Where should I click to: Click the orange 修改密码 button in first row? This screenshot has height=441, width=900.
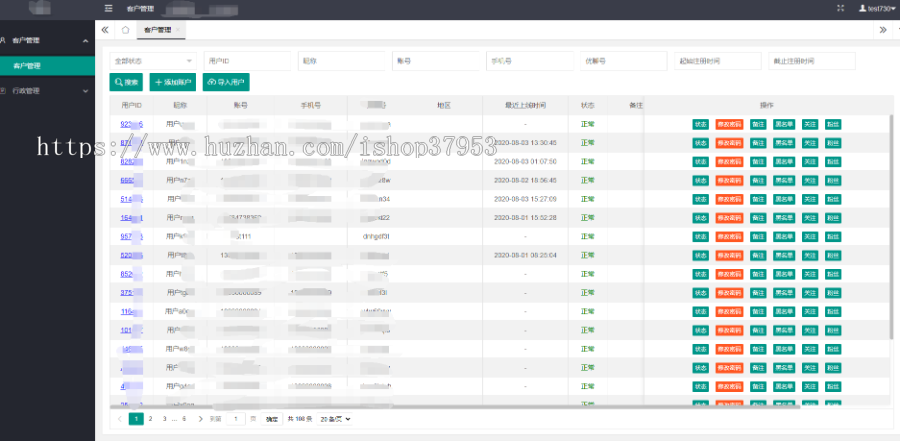point(730,124)
